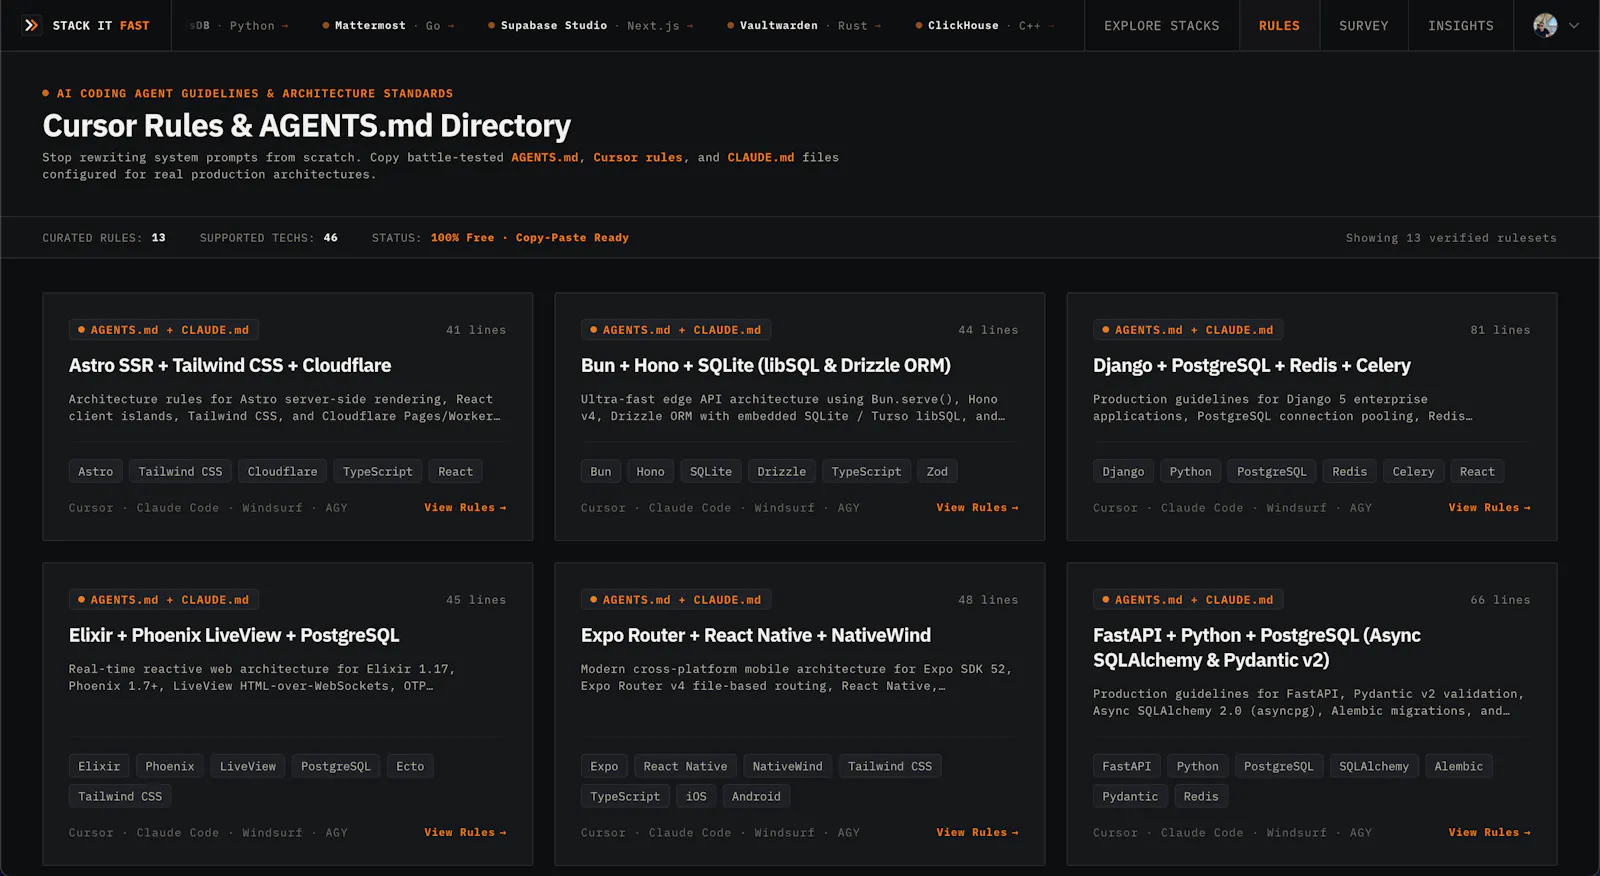Click the 'Curated Rules: 13' stat
The width and height of the screenshot is (1600, 876).
coord(104,238)
